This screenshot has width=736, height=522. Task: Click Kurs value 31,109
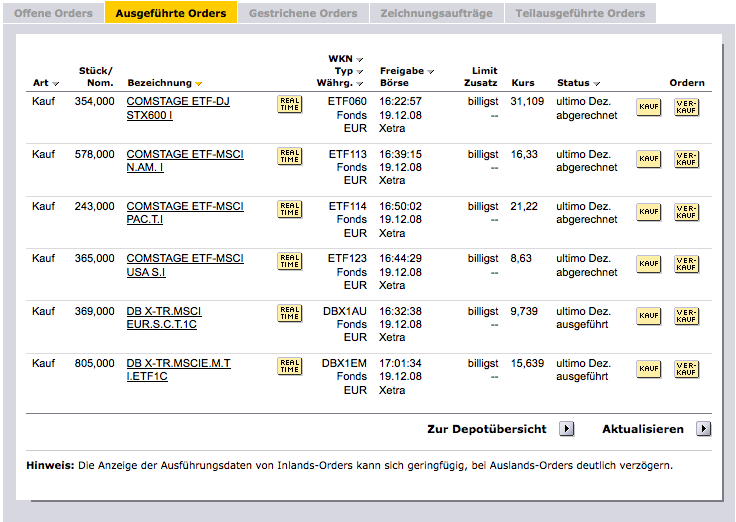[x=527, y=101]
